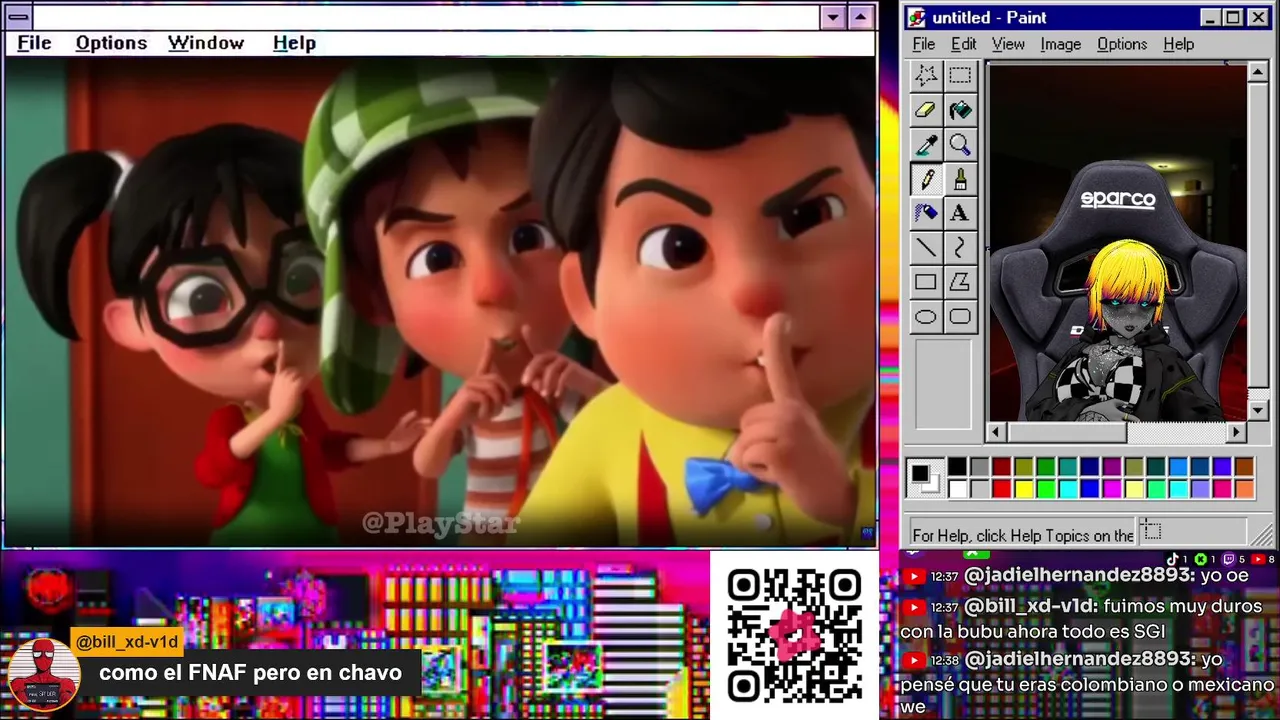Choose the straight Line tool

click(926, 248)
